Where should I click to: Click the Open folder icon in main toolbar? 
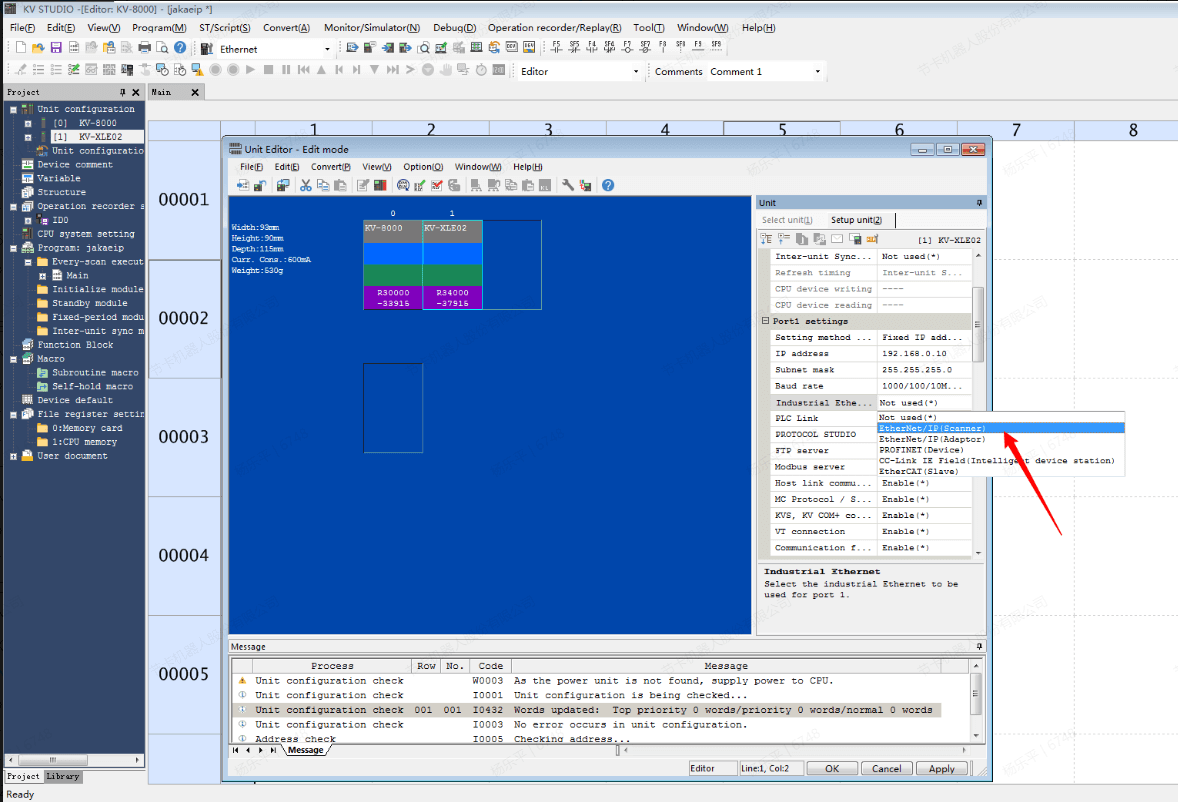point(38,48)
